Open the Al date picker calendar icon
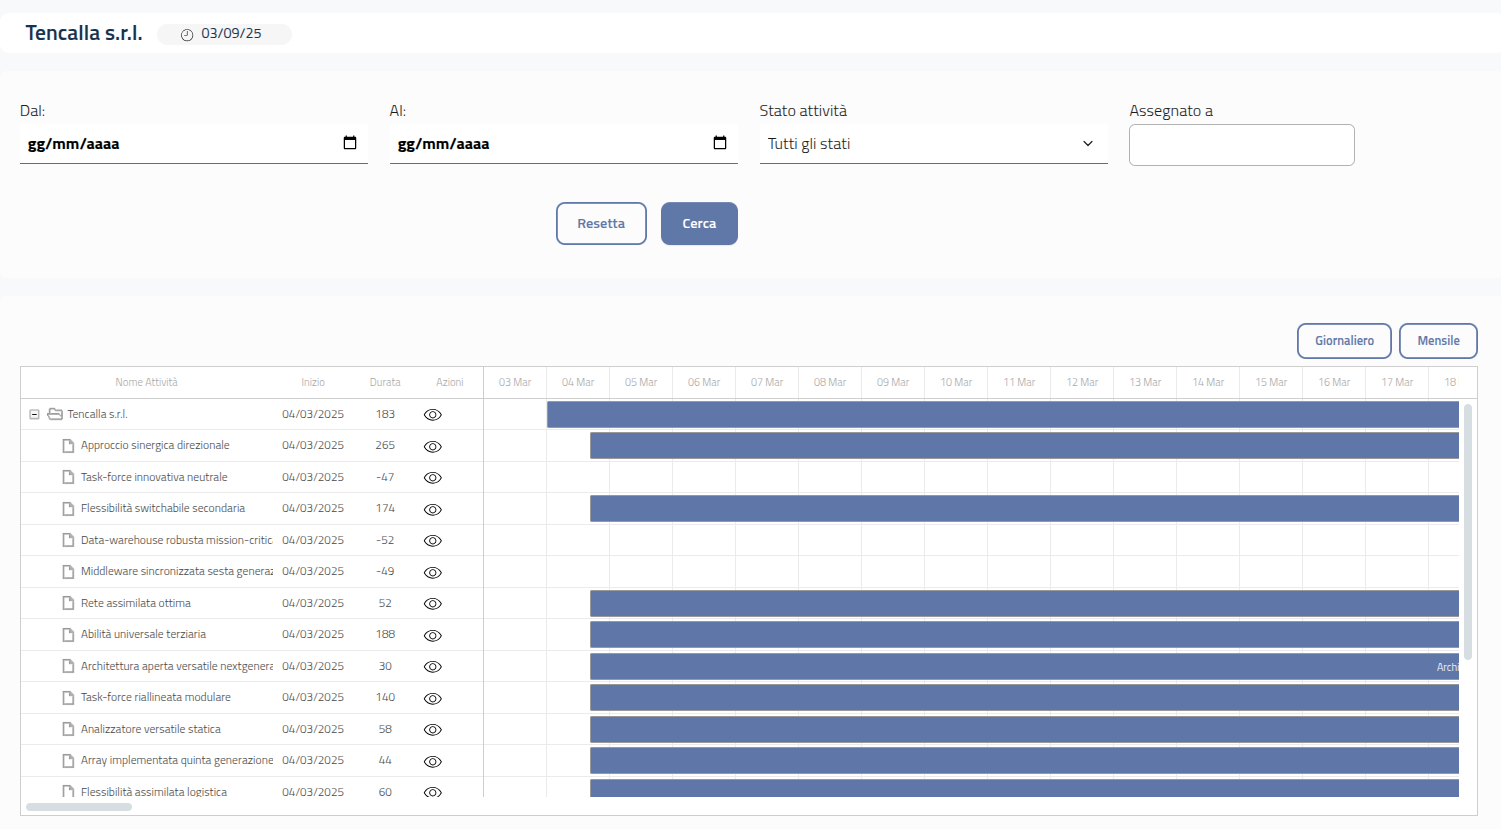 tap(720, 143)
